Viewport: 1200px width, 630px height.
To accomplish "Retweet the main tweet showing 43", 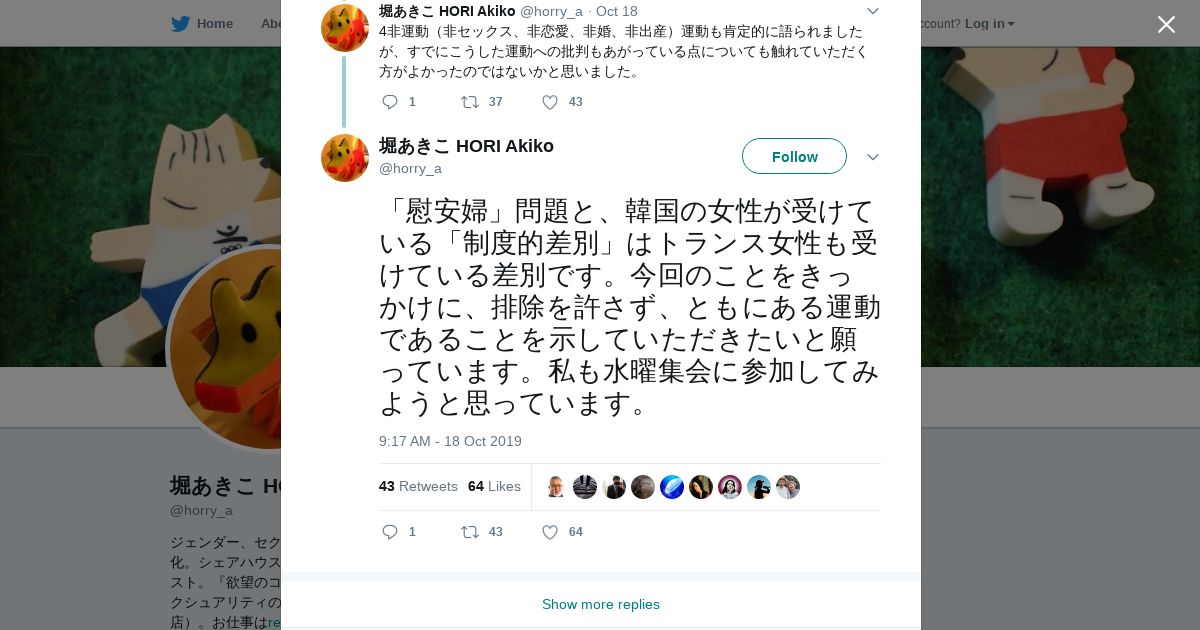I will pyautogui.click(x=469, y=532).
